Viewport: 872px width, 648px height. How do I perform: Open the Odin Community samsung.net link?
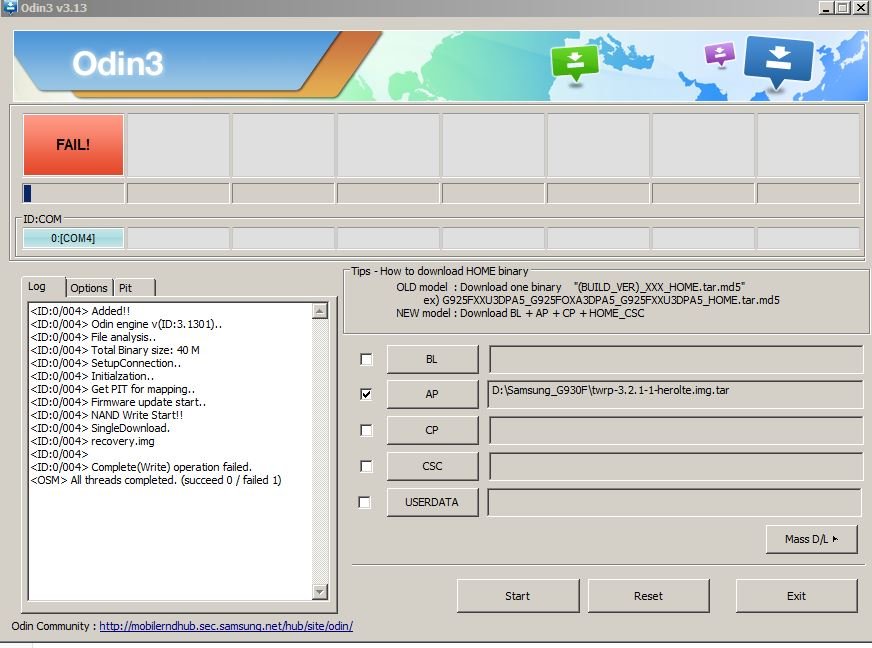coord(226,626)
